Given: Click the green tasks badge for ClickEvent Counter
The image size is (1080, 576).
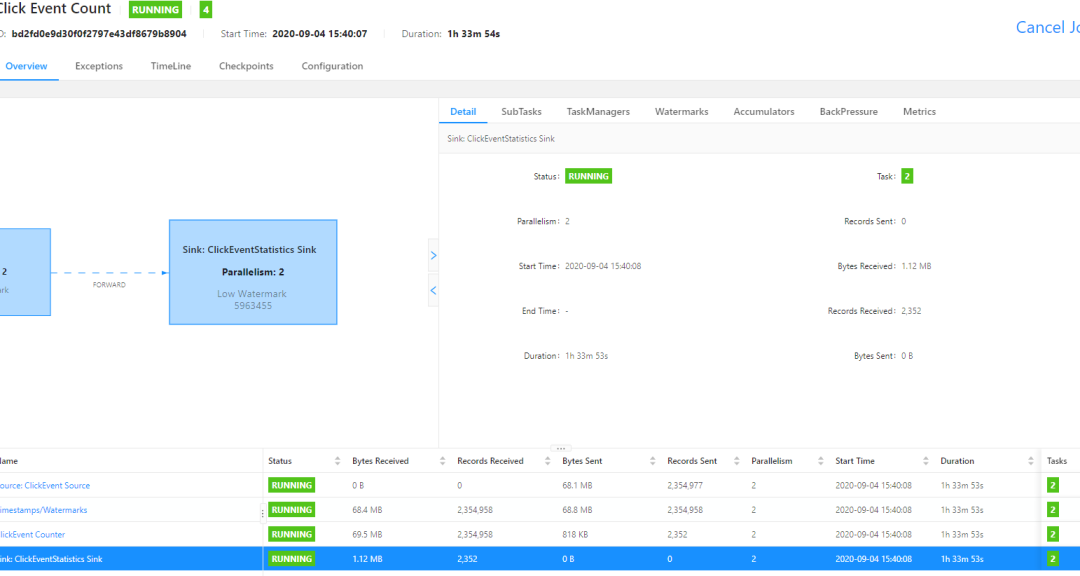Looking at the screenshot, I should click(1052, 534).
